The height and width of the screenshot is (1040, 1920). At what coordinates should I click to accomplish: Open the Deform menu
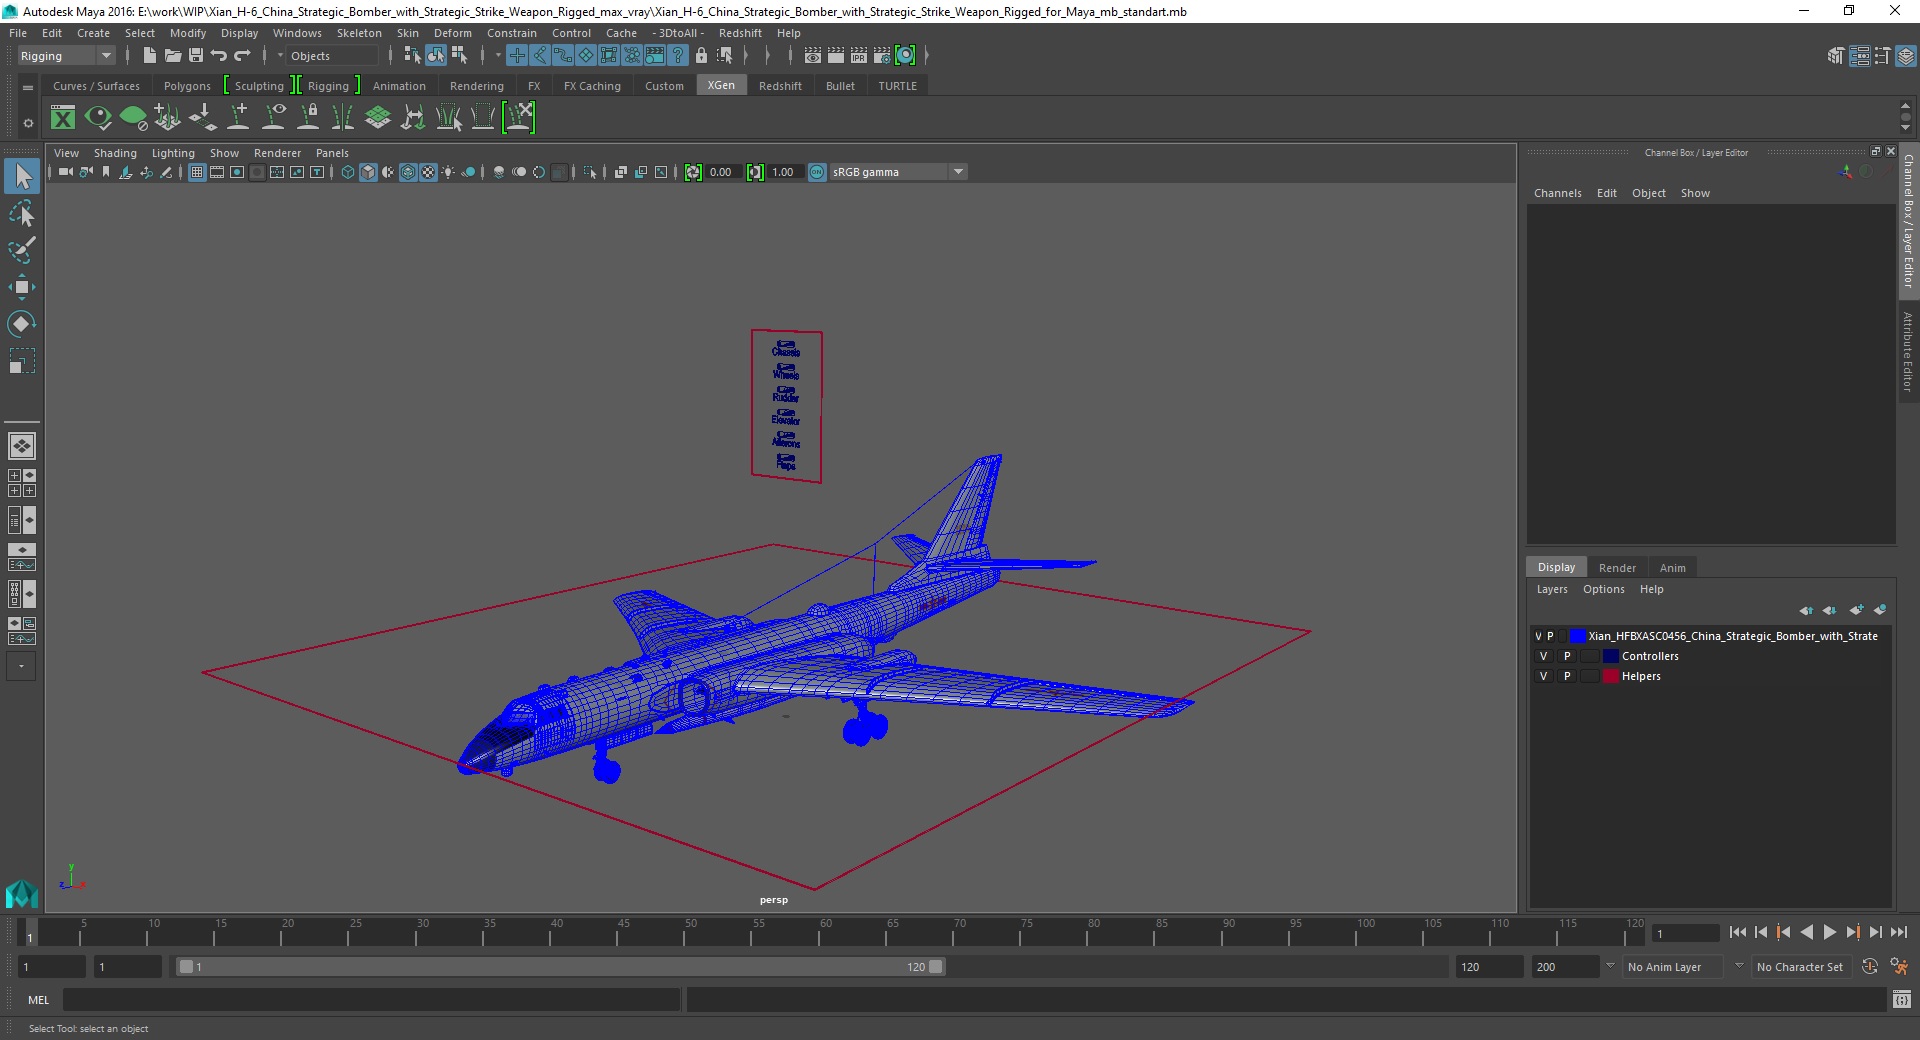[x=452, y=33]
